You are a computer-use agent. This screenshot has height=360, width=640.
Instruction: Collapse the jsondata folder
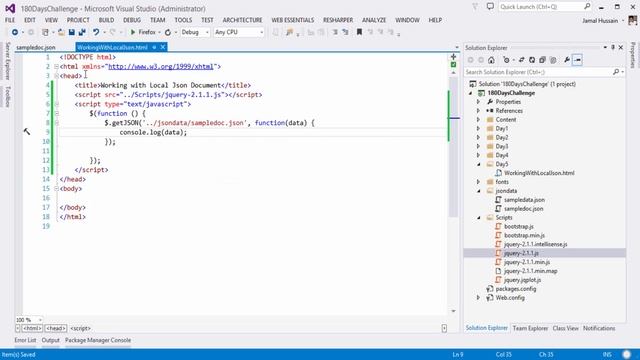tap(479, 191)
